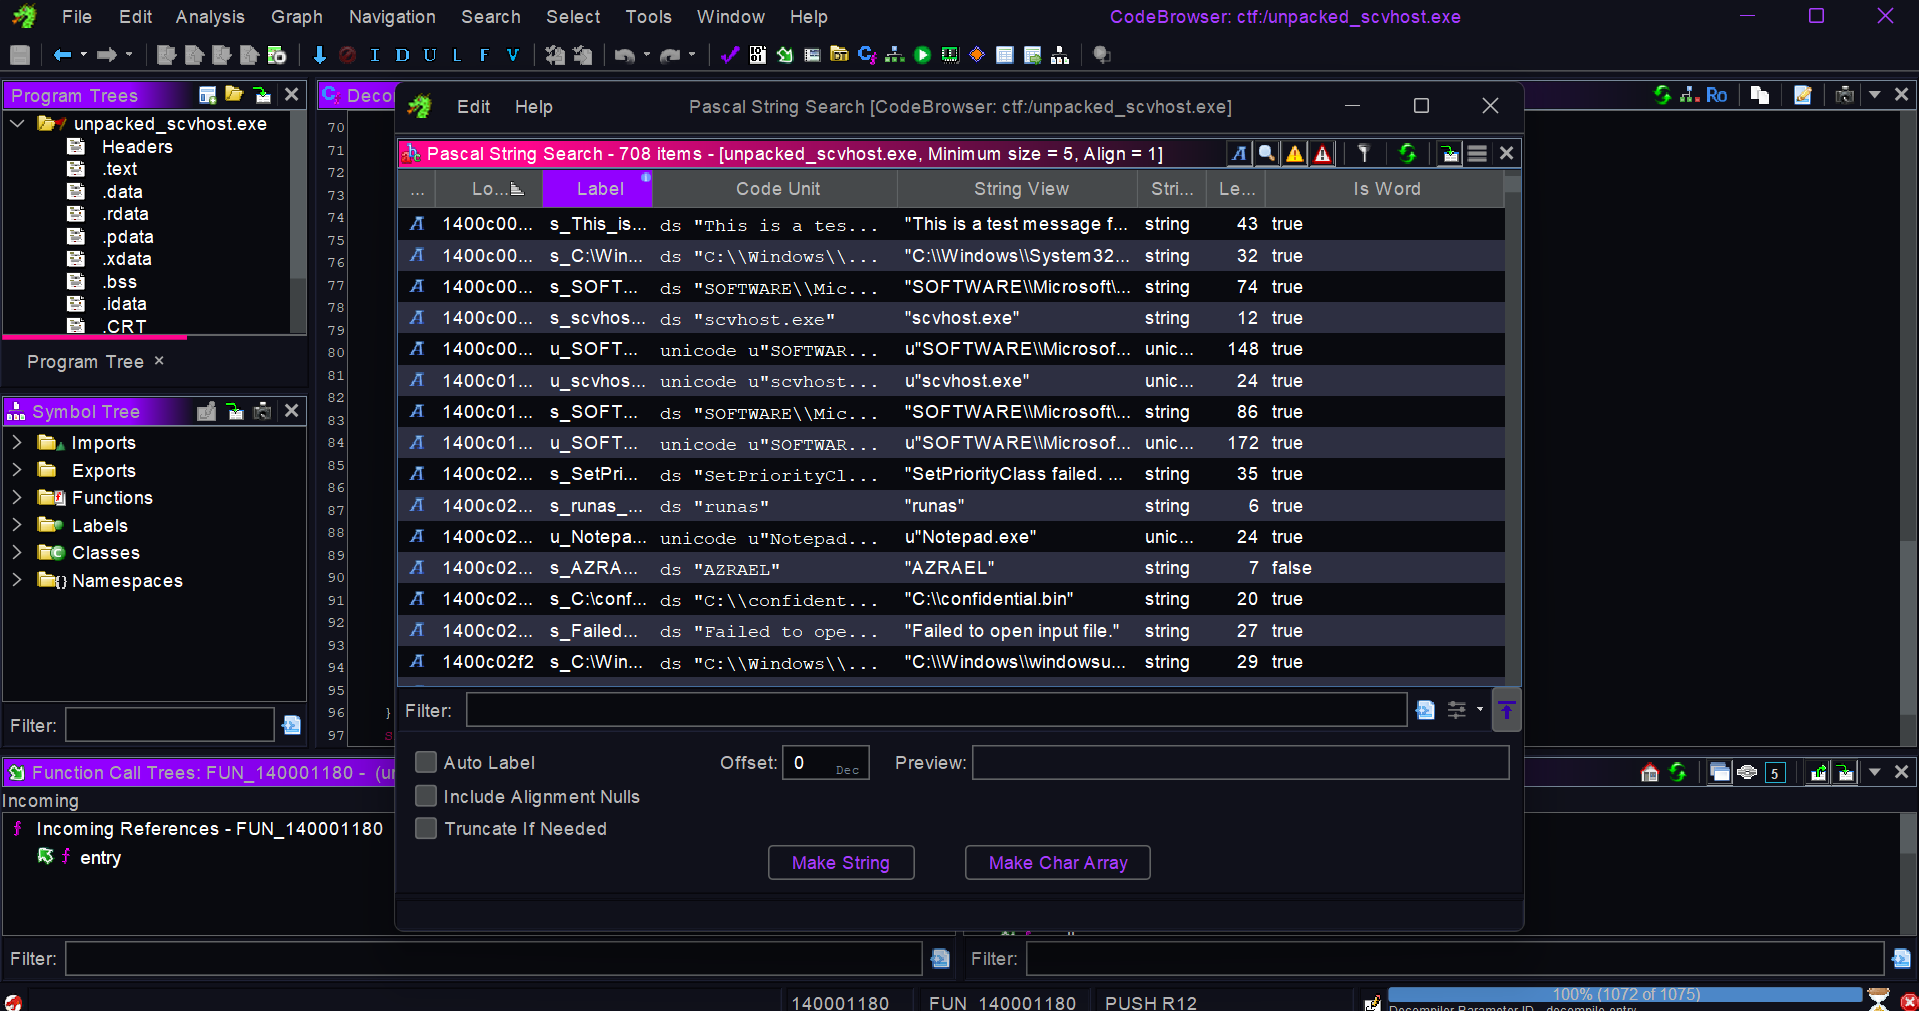This screenshot has width=1919, height=1011.
Task: Click the Make String button
Action: 840,862
